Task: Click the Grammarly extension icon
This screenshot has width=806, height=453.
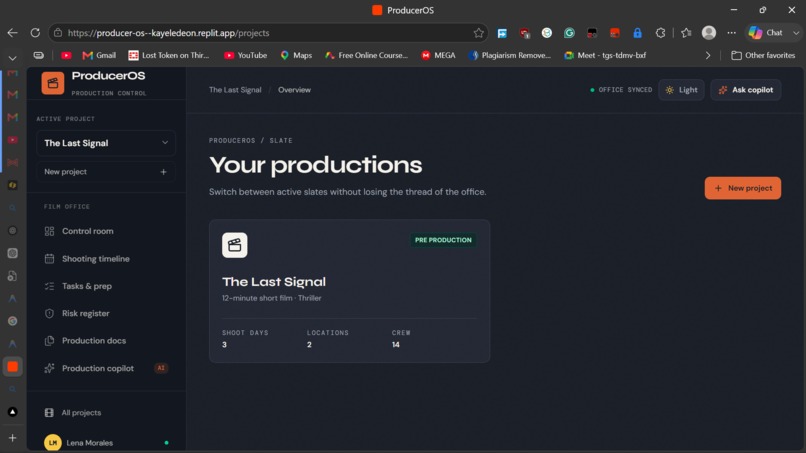Action: [x=569, y=33]
